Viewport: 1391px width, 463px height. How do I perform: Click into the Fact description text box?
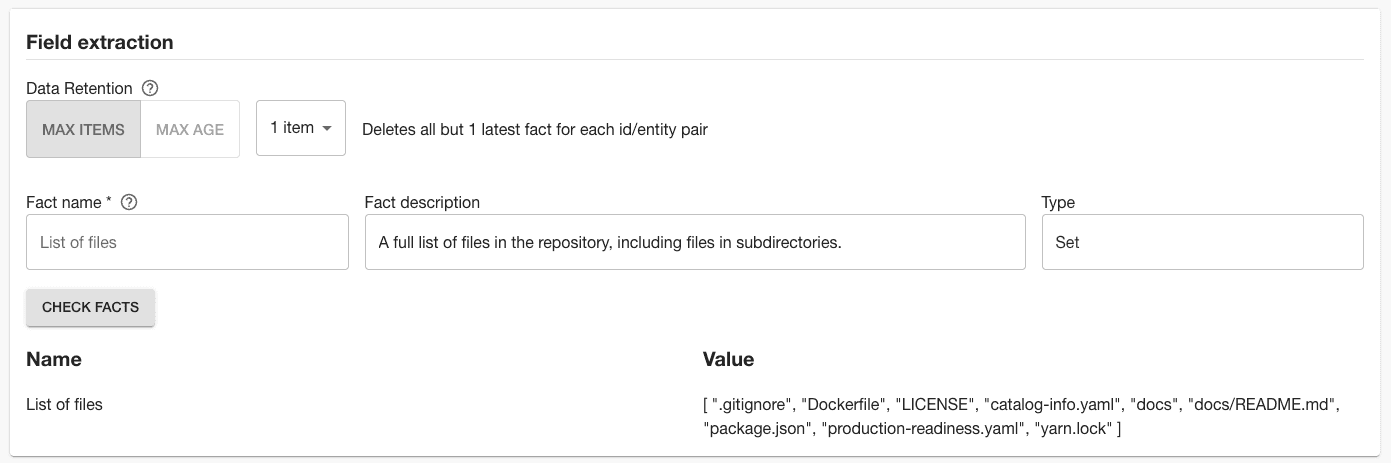[x=695, y=242]
